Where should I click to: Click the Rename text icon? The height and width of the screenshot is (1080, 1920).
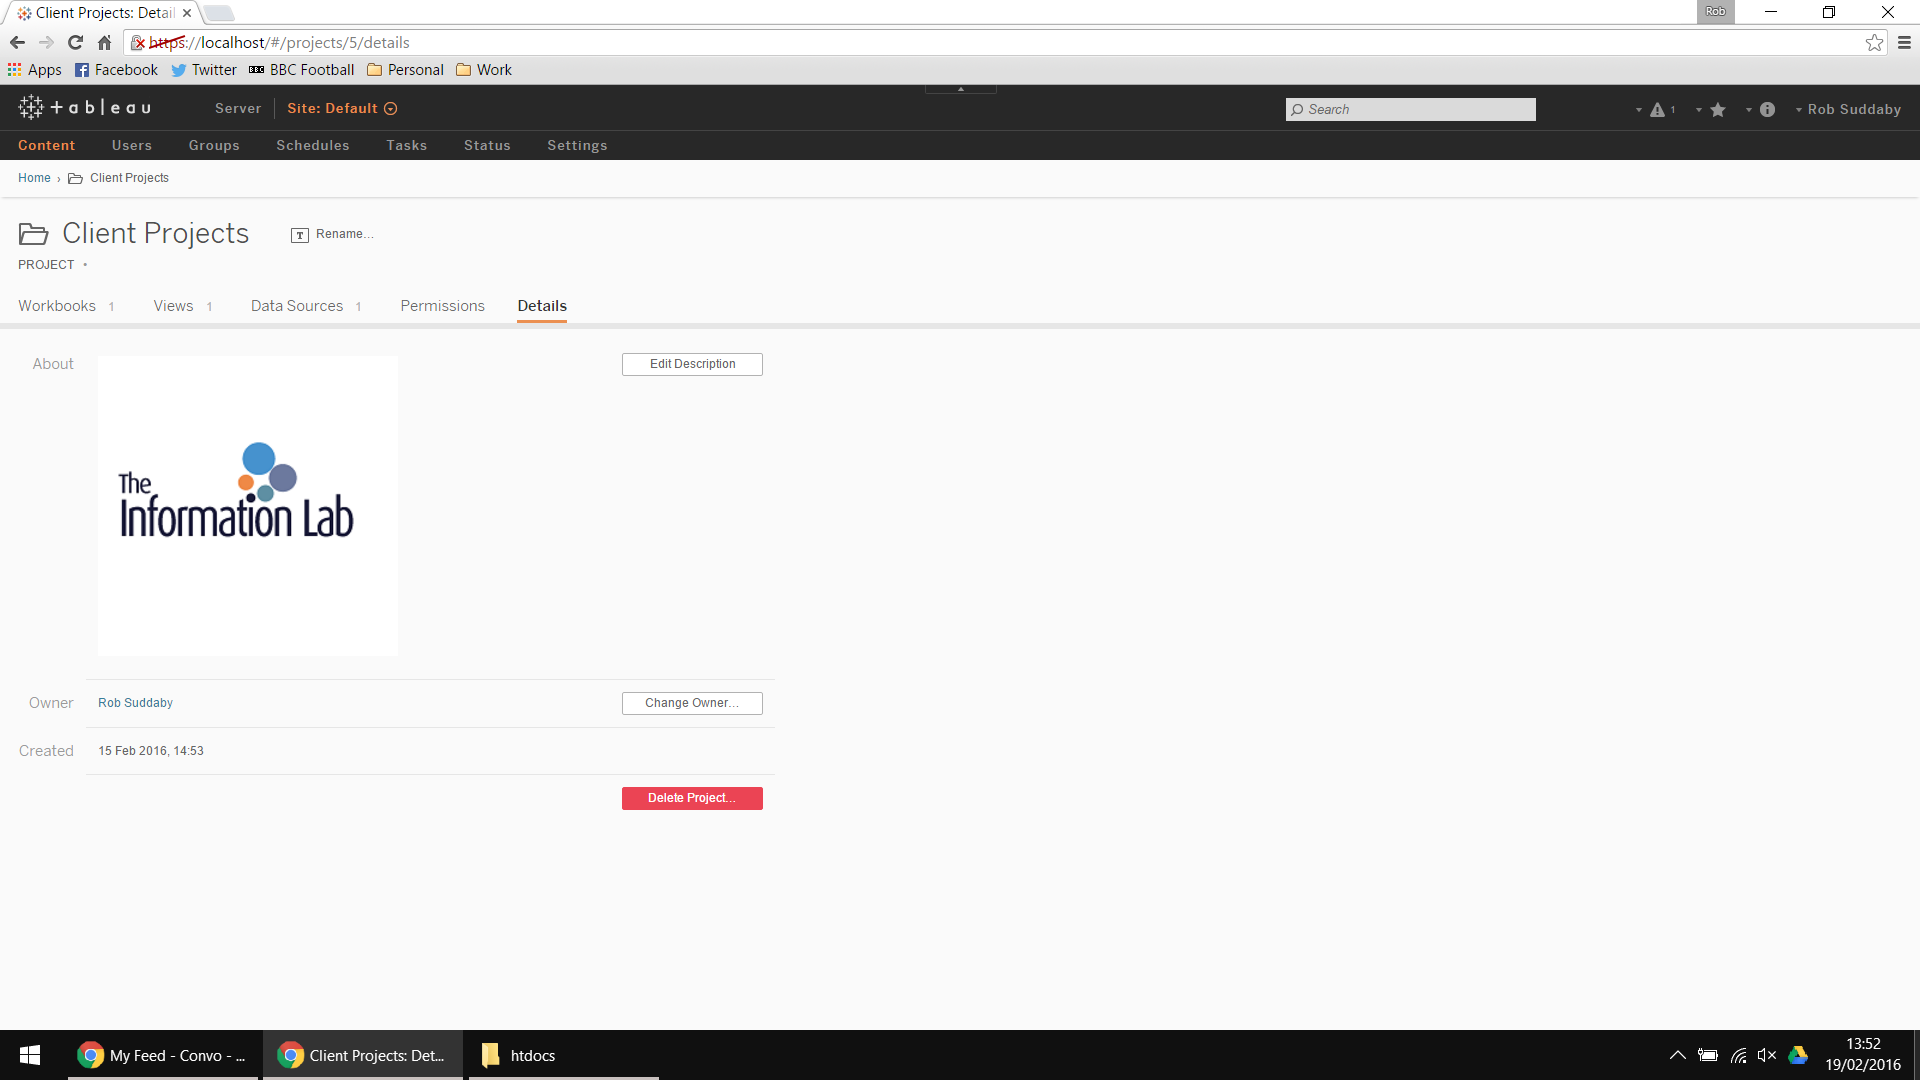click(300, 235)
